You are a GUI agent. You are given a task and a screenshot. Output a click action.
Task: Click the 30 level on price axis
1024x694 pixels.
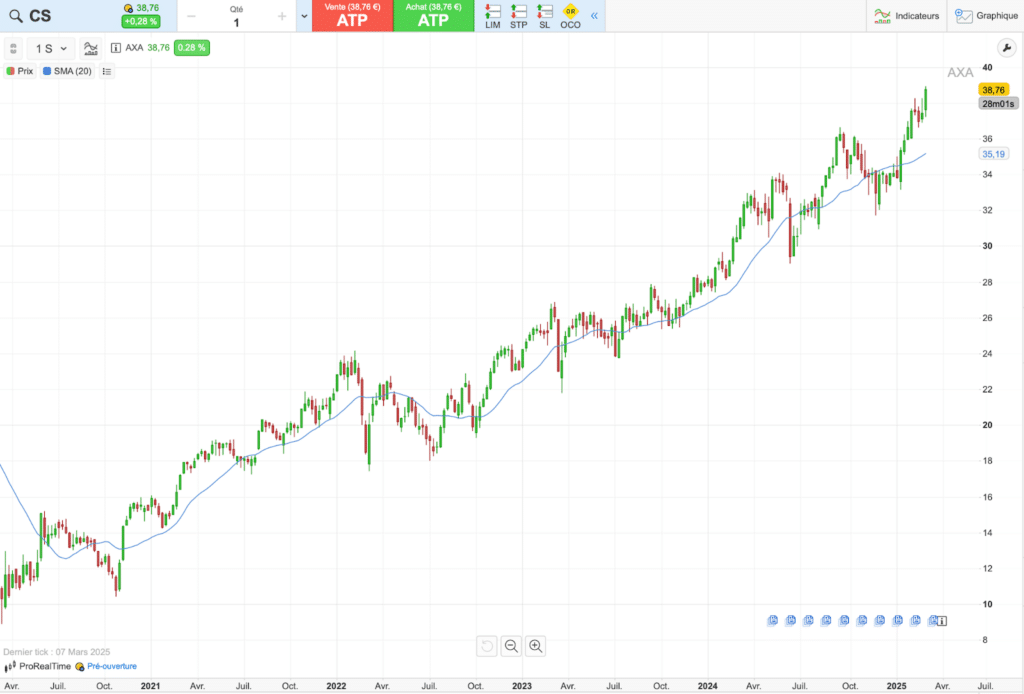coord(987,246)
